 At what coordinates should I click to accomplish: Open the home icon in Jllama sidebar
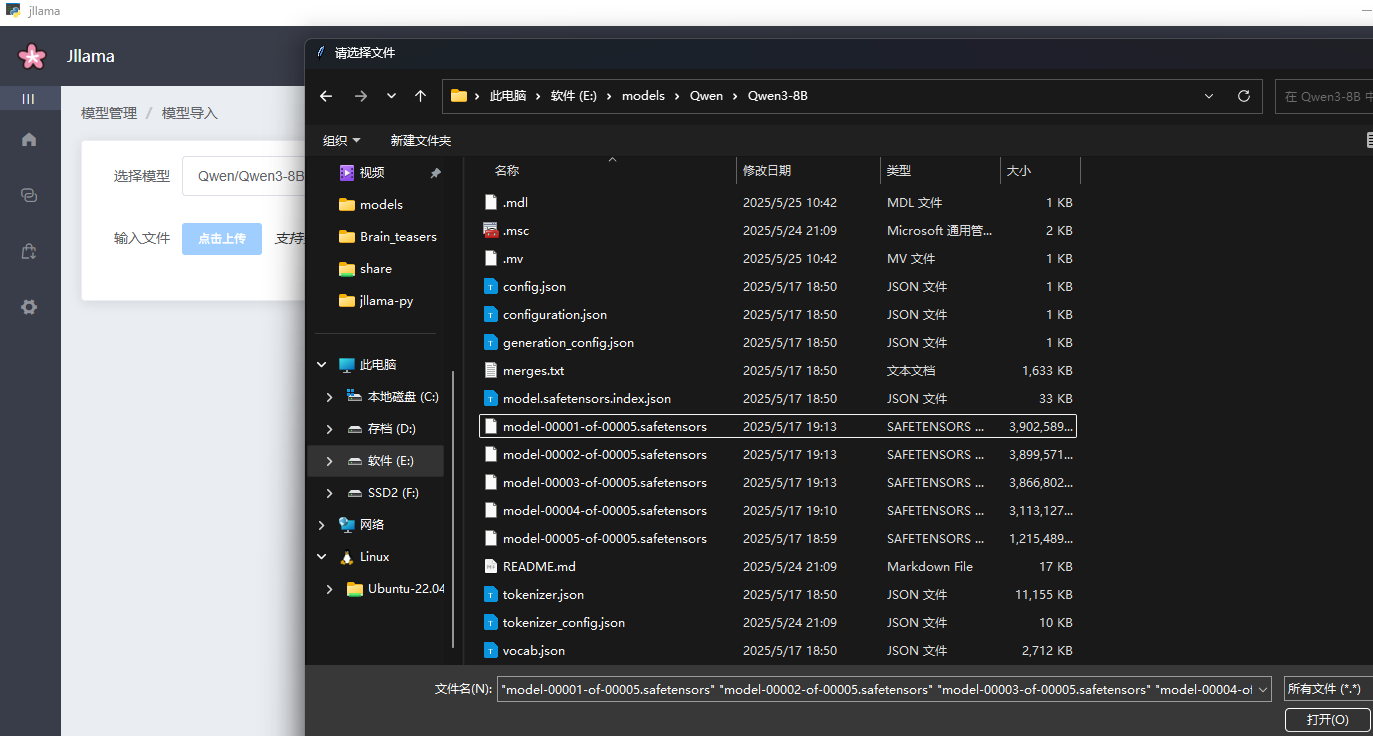tap(29, 139)
